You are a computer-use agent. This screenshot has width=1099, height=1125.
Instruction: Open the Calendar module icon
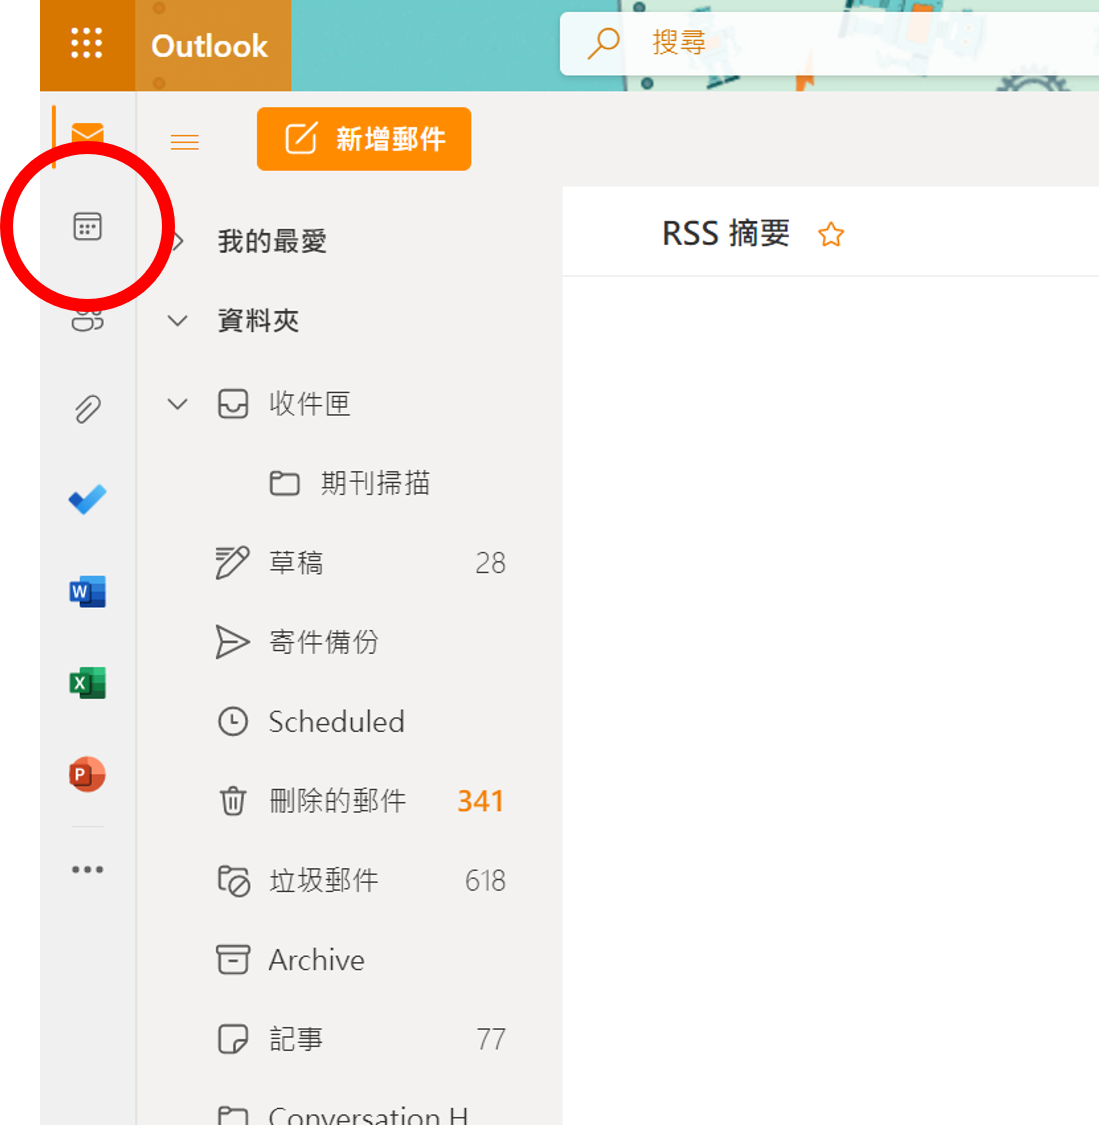(88, 227)
